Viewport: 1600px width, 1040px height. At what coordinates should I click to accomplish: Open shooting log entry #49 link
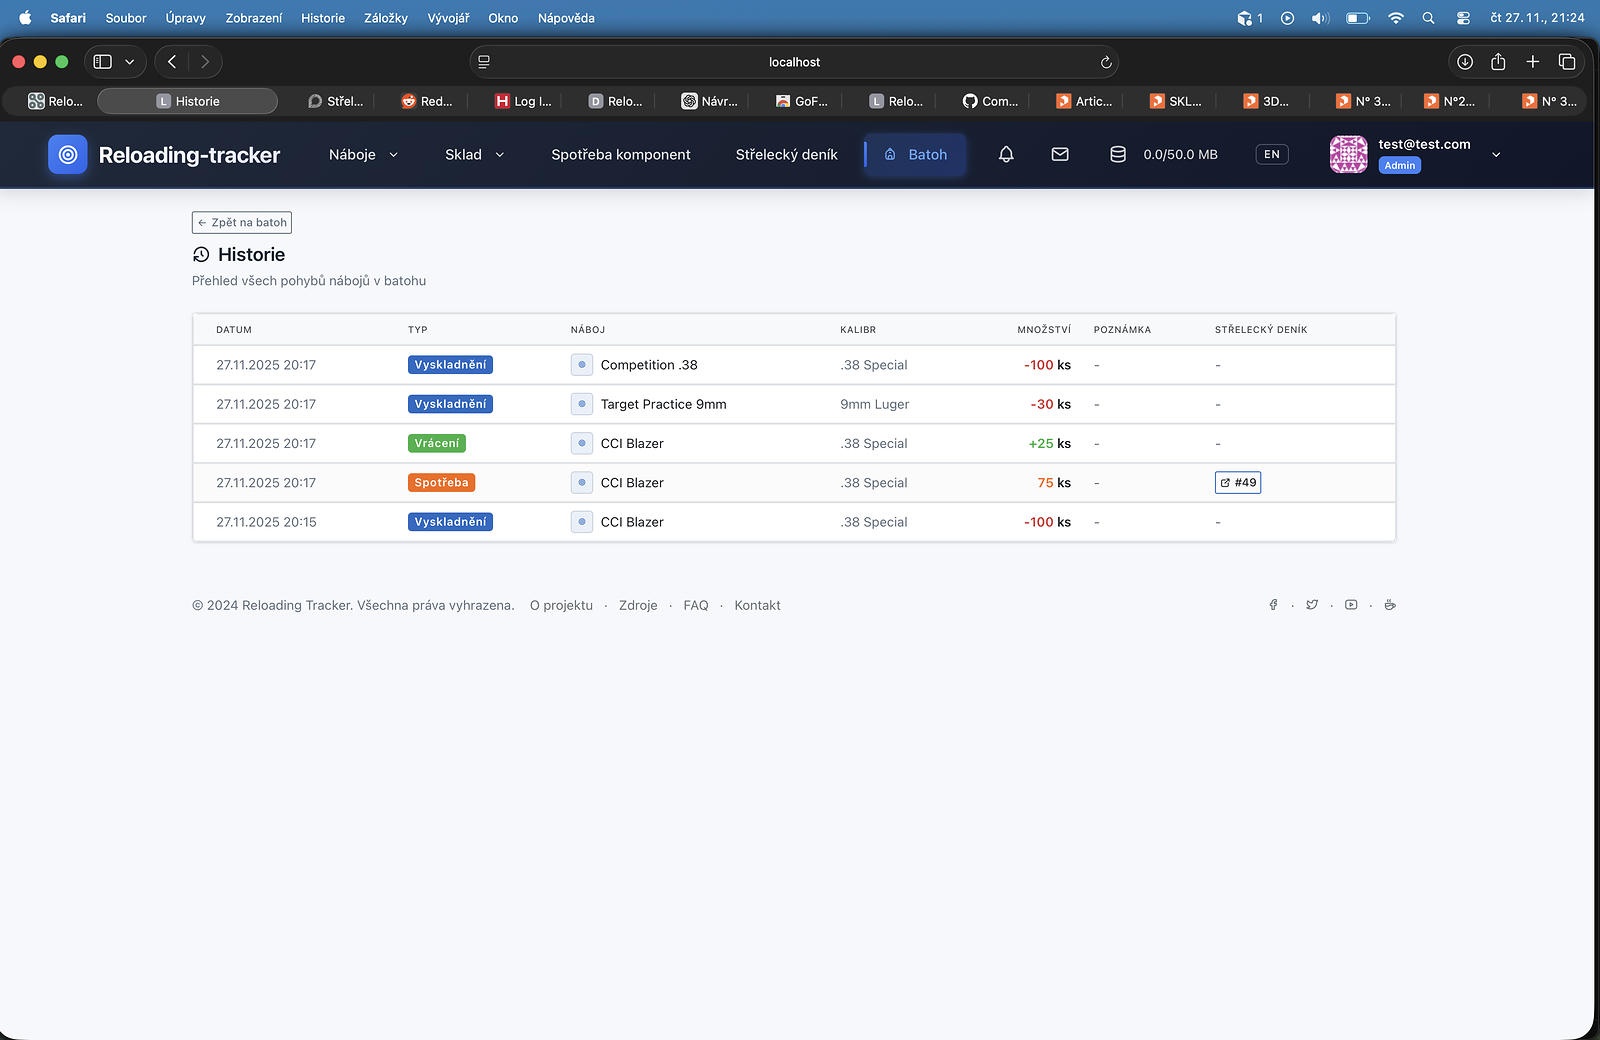1238,483
